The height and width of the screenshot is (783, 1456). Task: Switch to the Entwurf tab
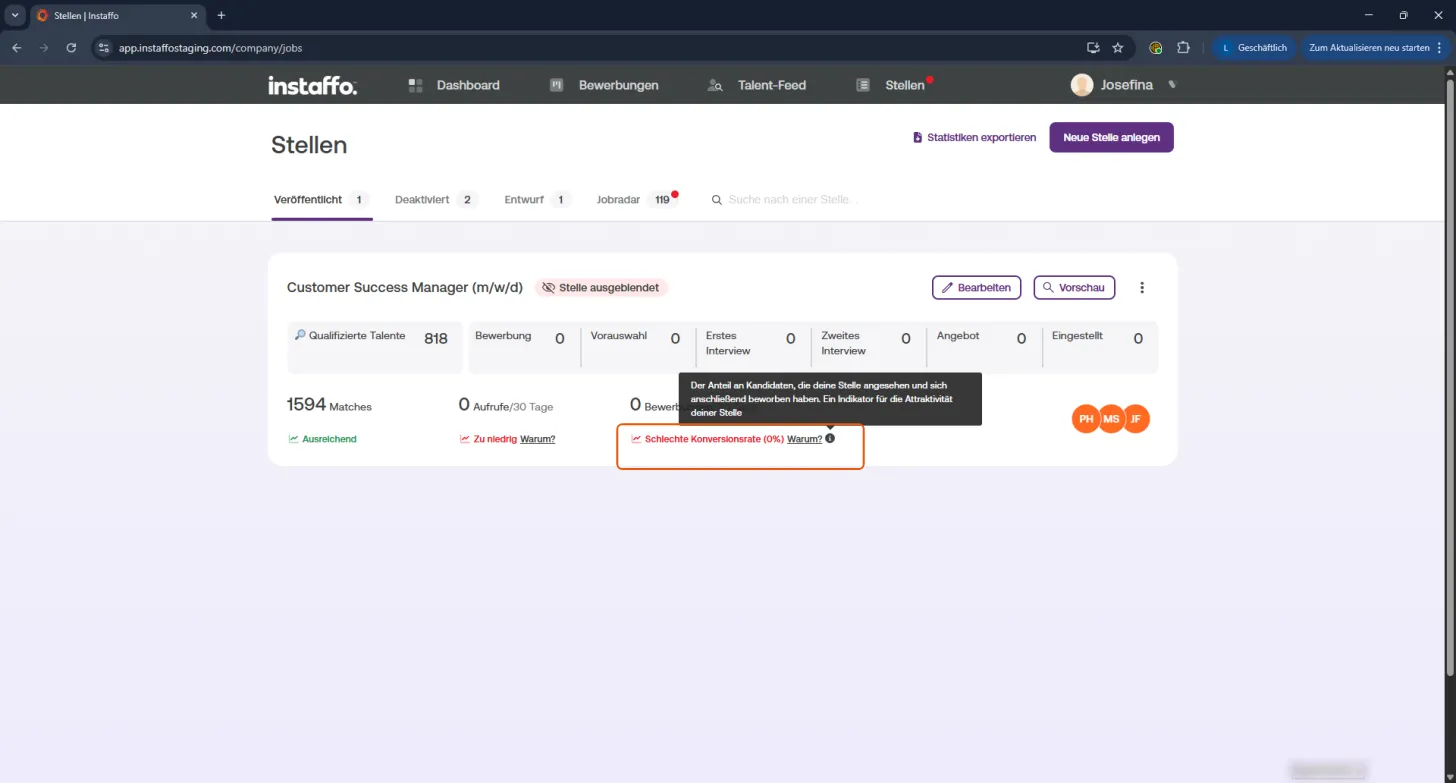click(538, 200)
